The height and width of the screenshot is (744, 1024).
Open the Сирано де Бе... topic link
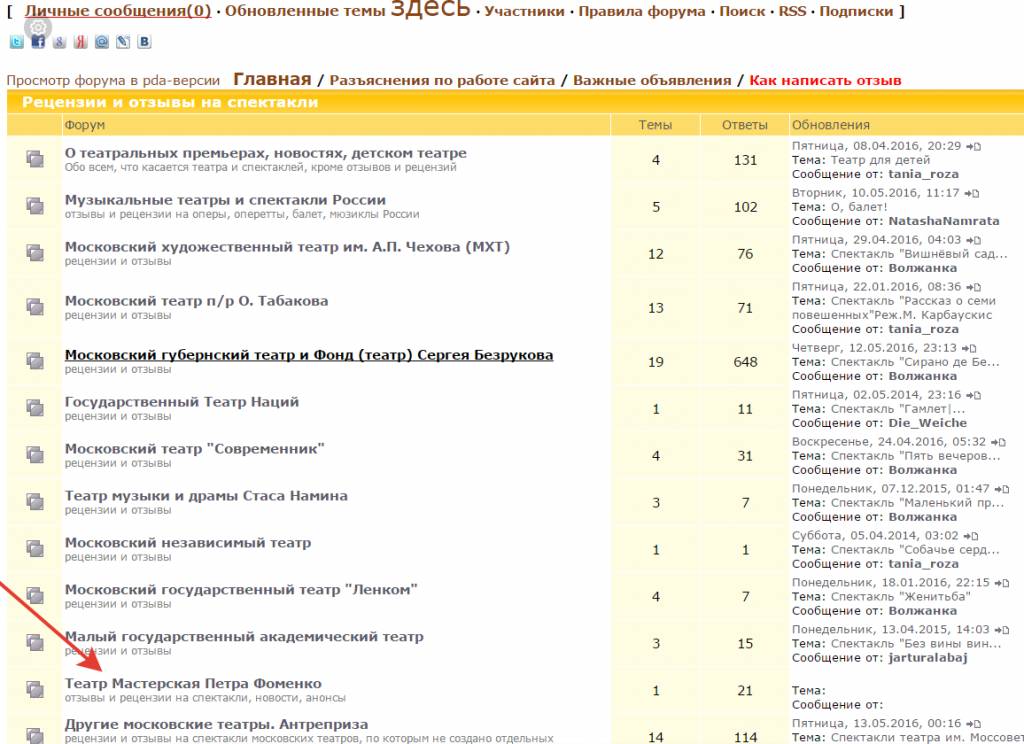point(916,362)
